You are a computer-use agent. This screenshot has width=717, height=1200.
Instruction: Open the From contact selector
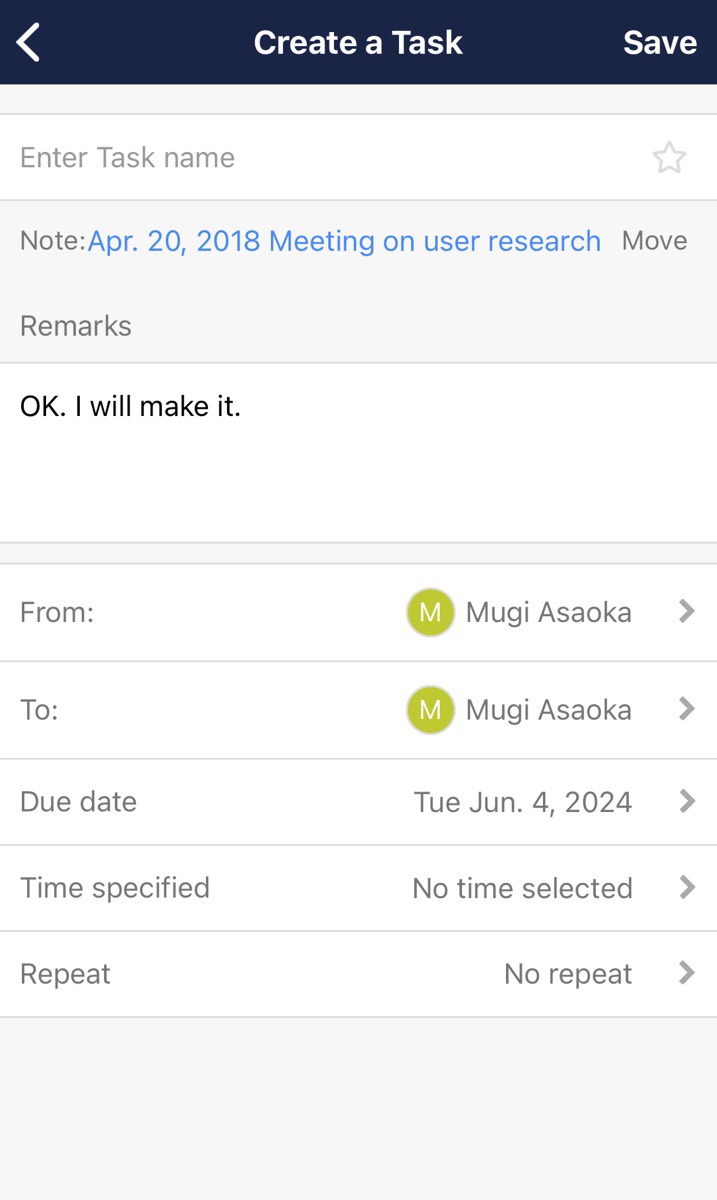(688, 612)
